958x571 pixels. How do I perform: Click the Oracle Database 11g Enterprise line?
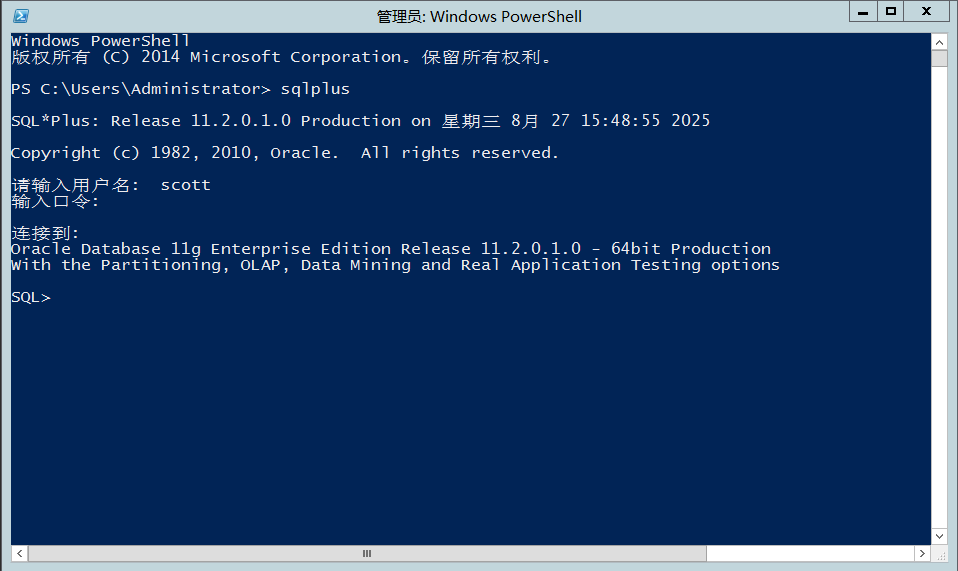coord(391,249)
